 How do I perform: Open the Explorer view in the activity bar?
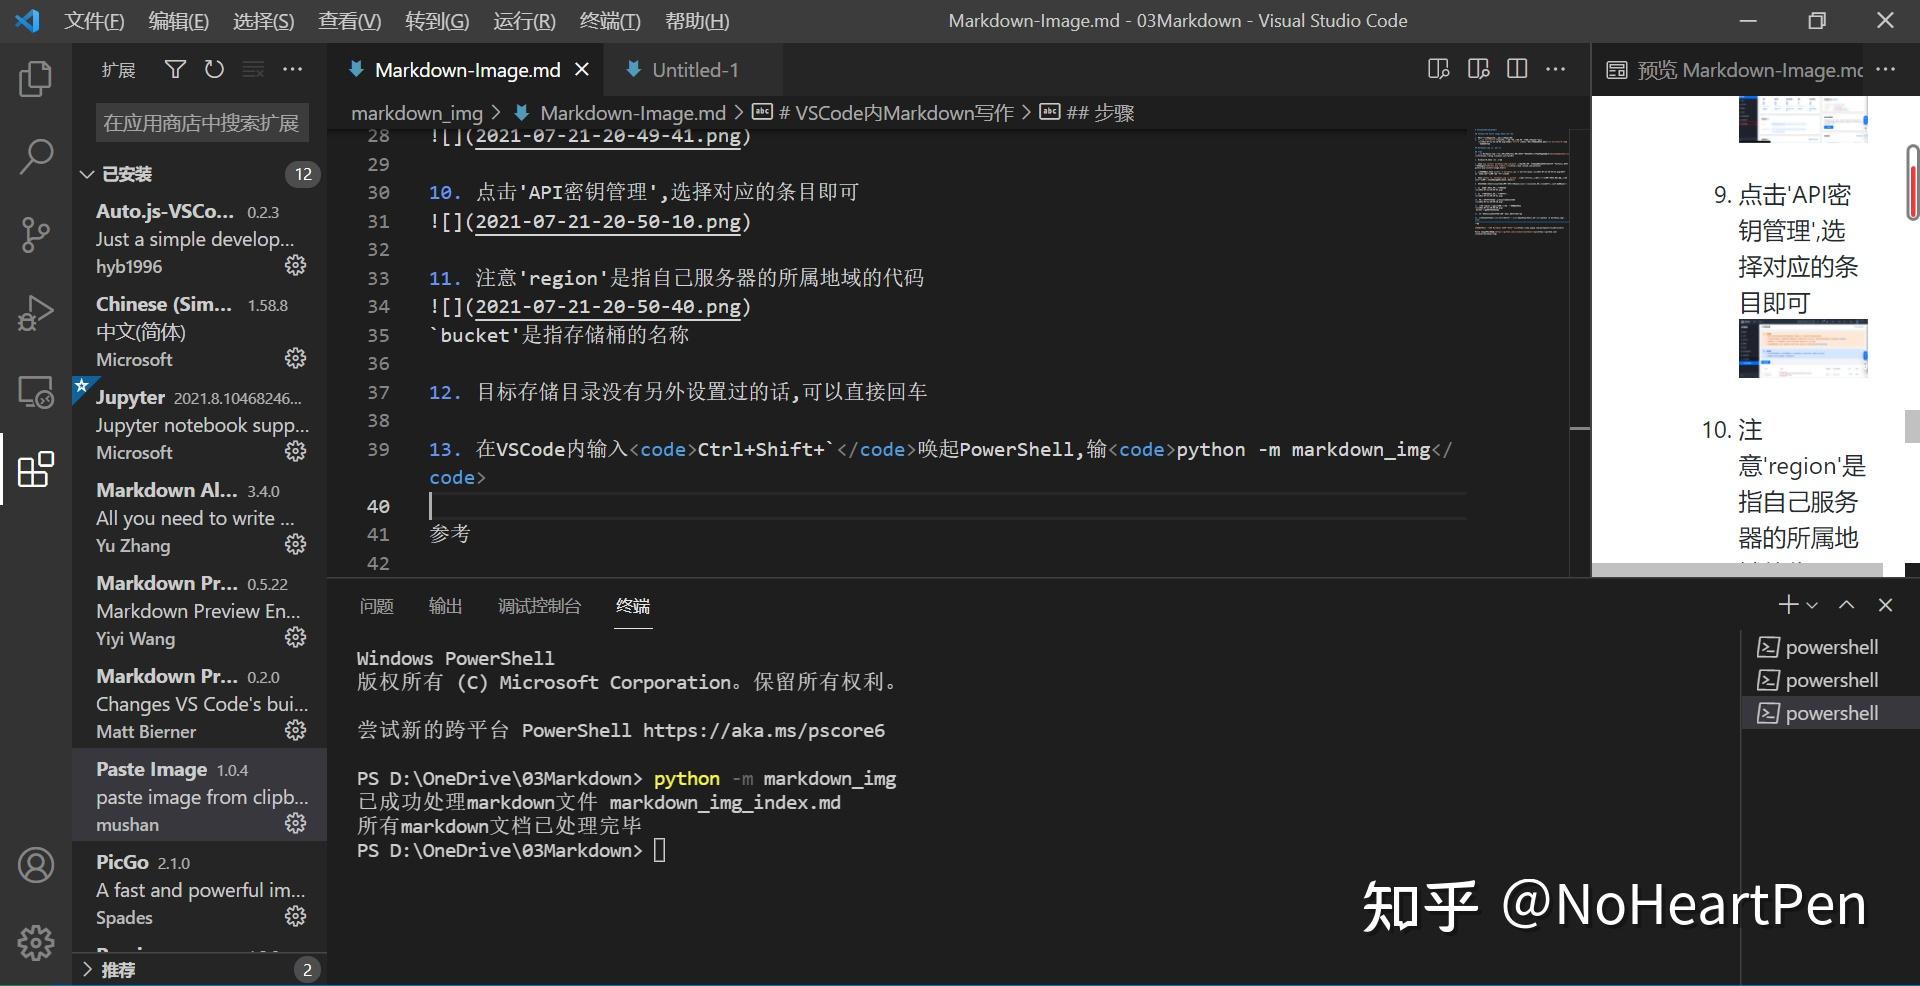(36, 78)
